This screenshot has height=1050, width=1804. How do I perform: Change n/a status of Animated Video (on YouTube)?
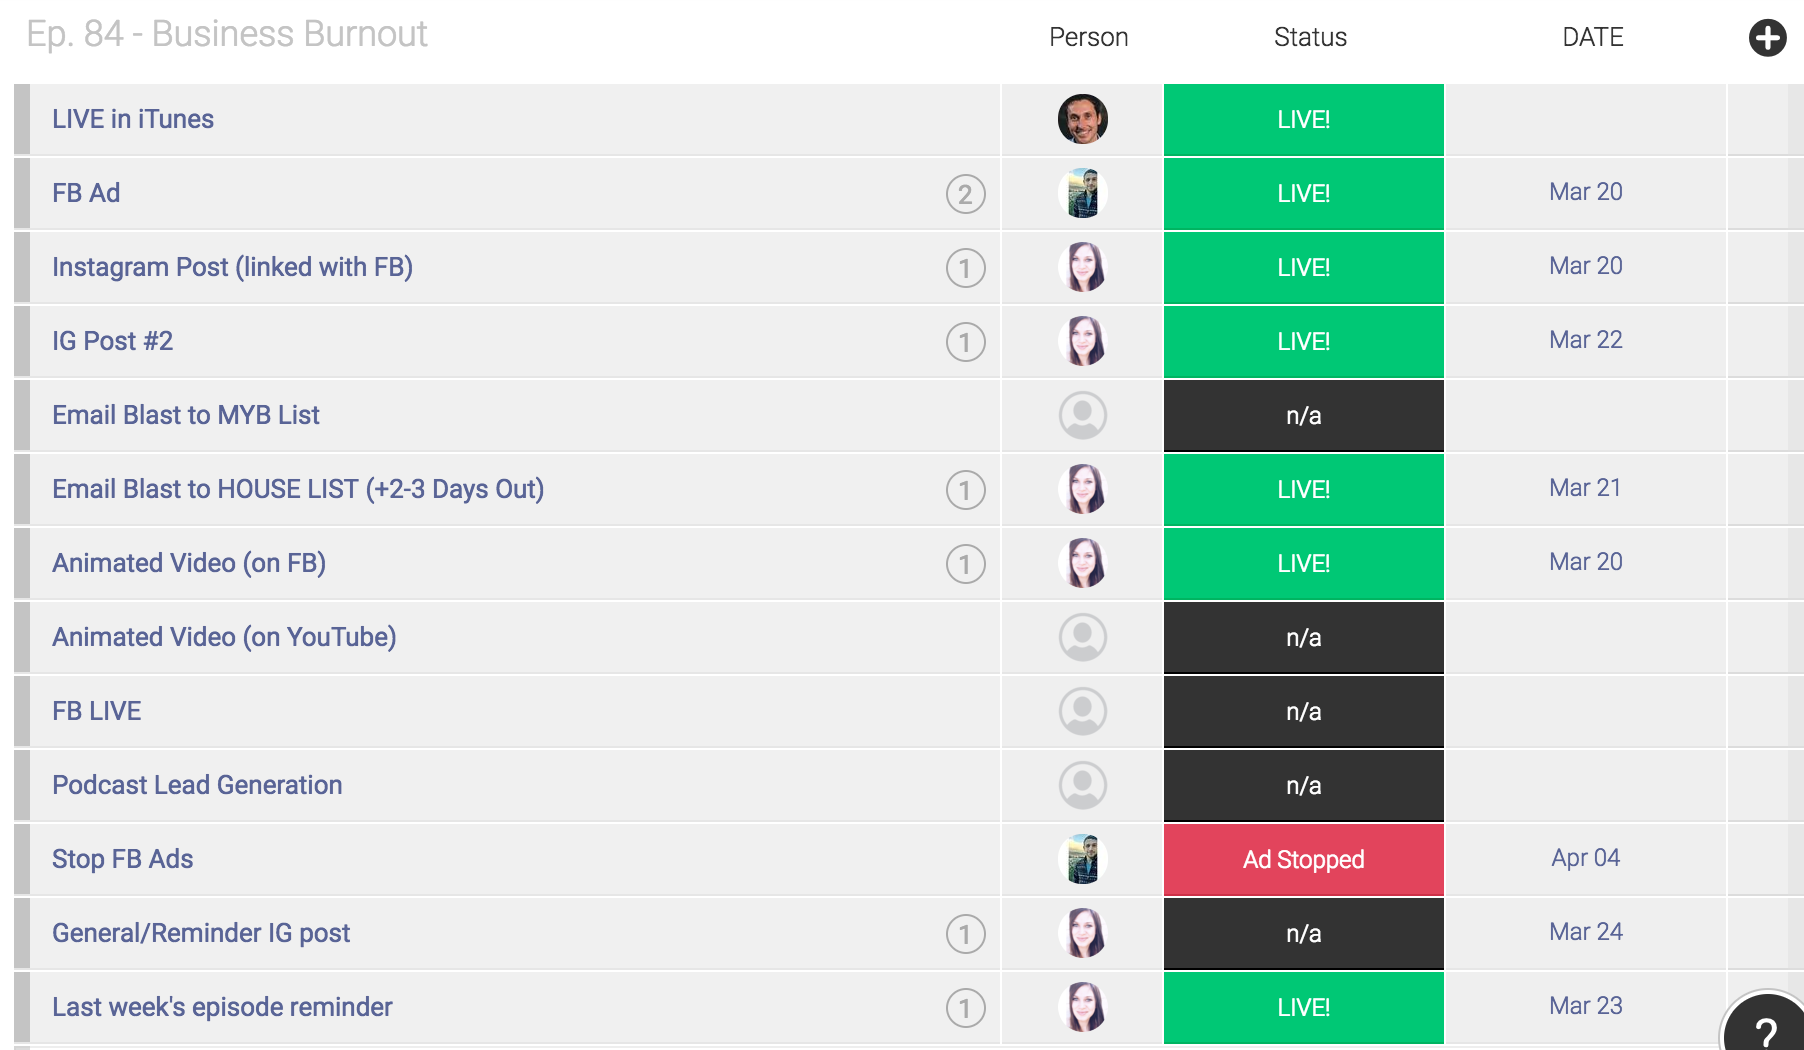pos(1303,637)
